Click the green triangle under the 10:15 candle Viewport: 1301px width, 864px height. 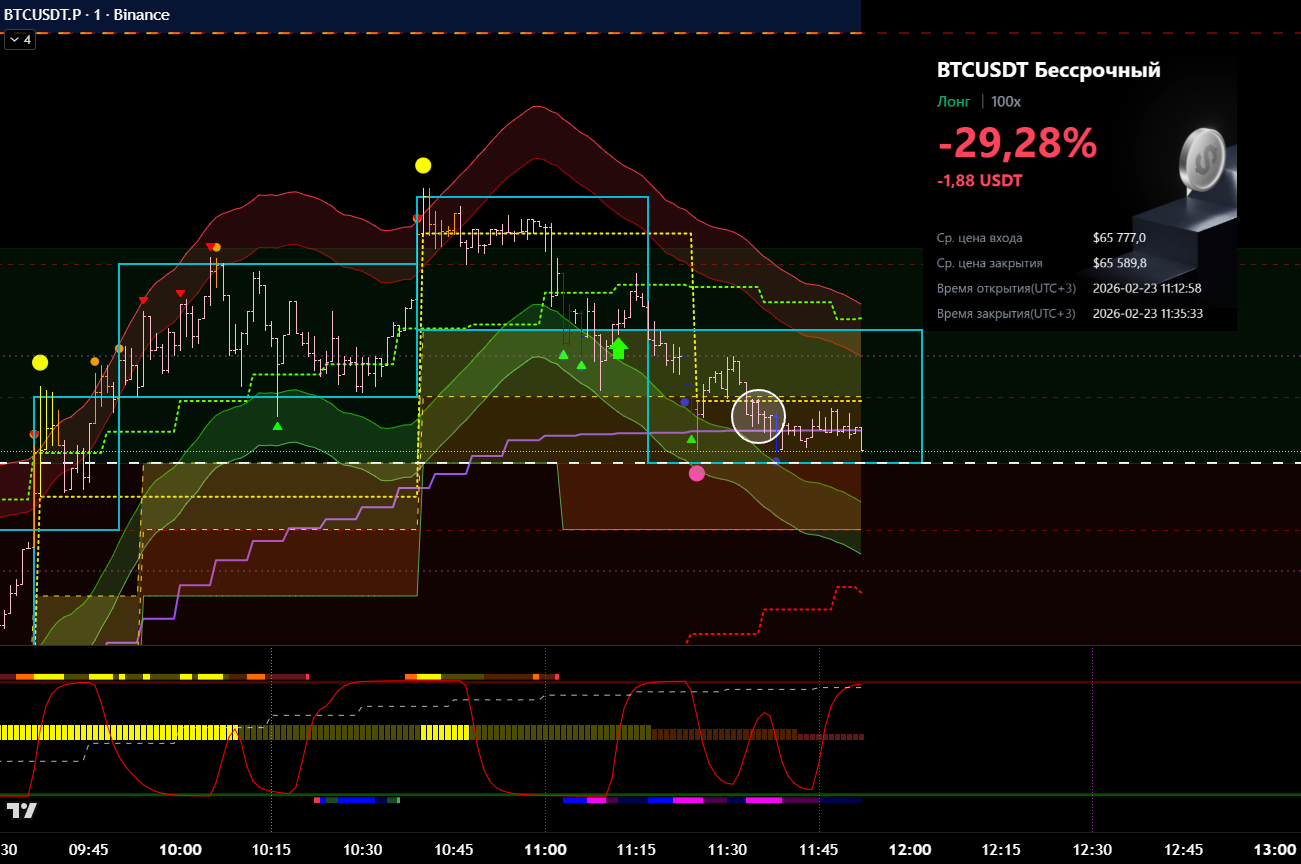coord(277,425)
